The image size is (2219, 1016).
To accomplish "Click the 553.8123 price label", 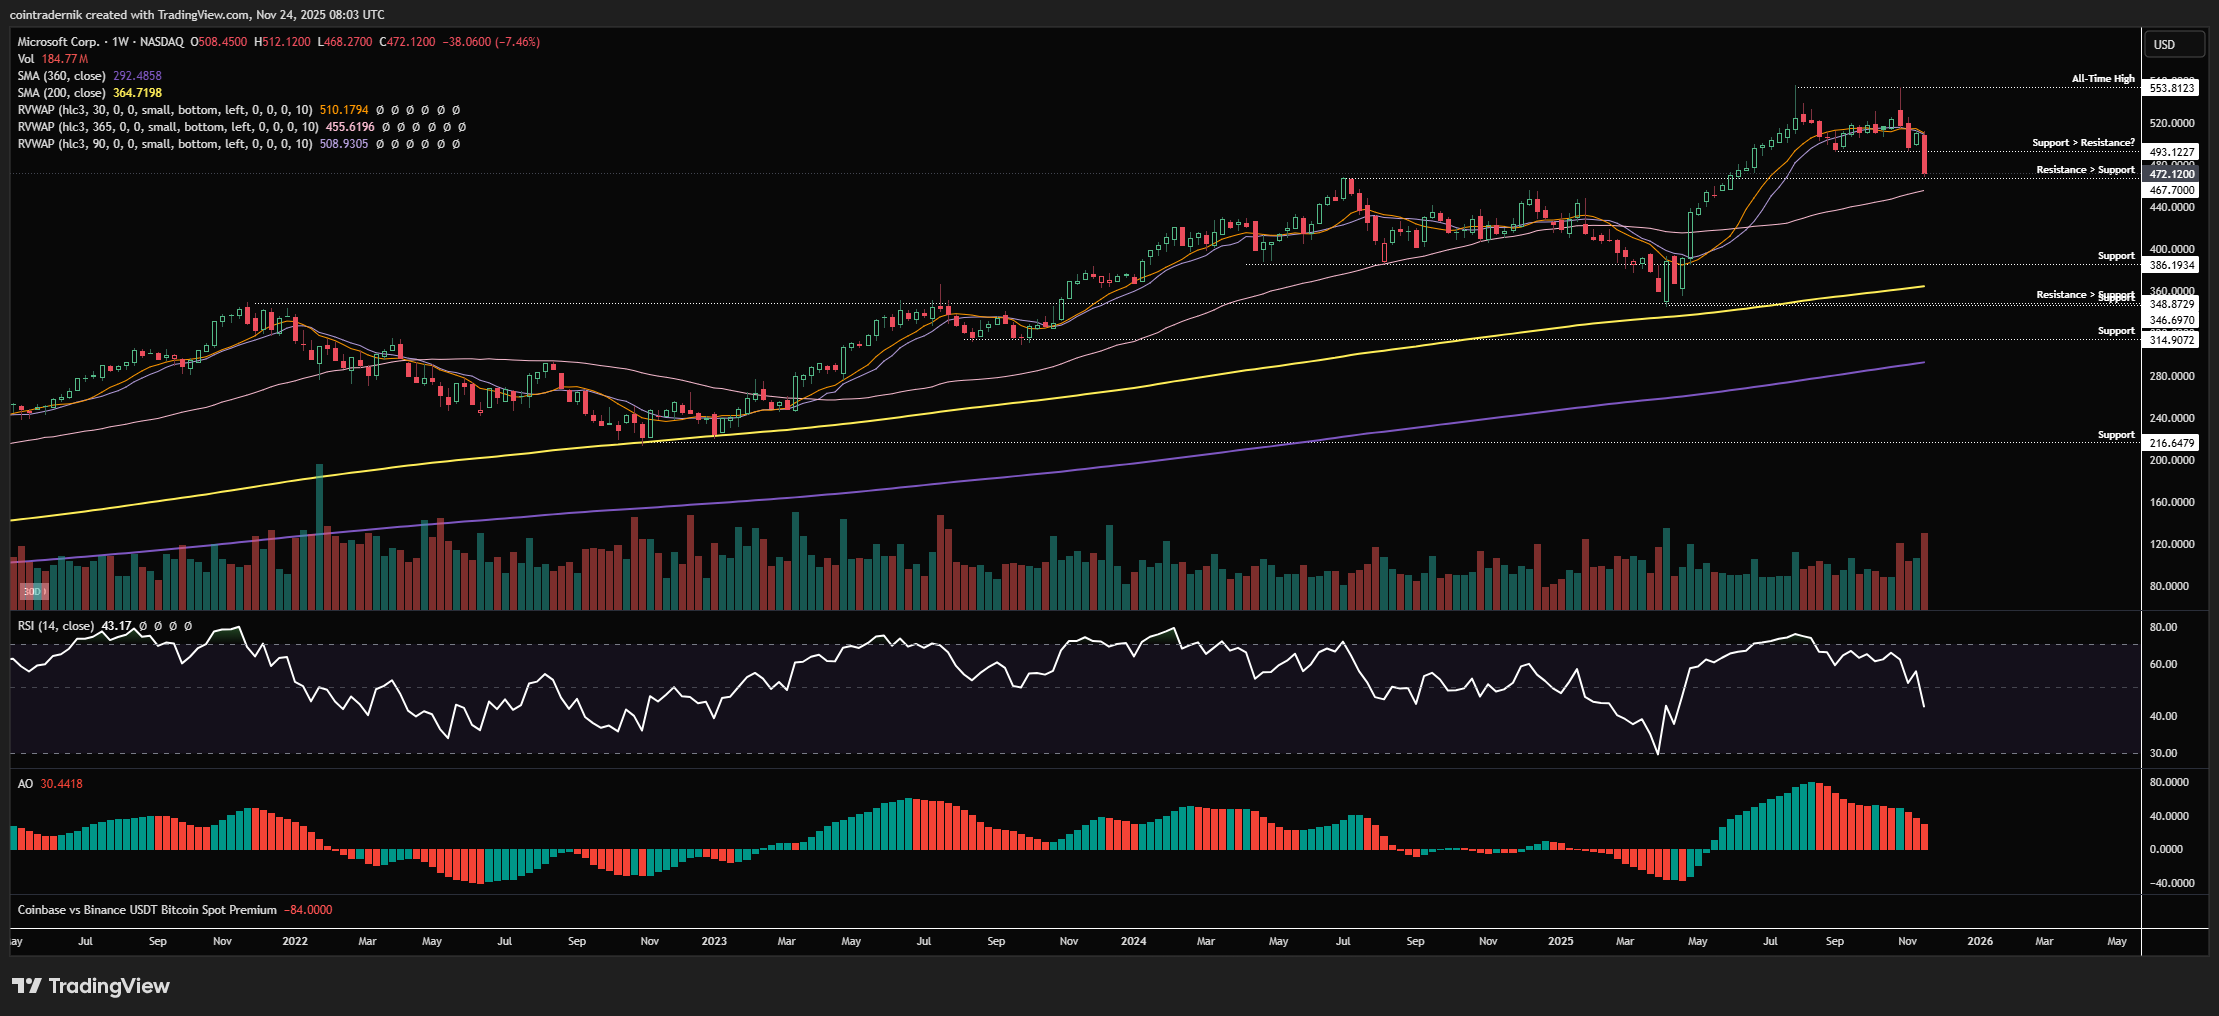I will [x=2172, y=88].
